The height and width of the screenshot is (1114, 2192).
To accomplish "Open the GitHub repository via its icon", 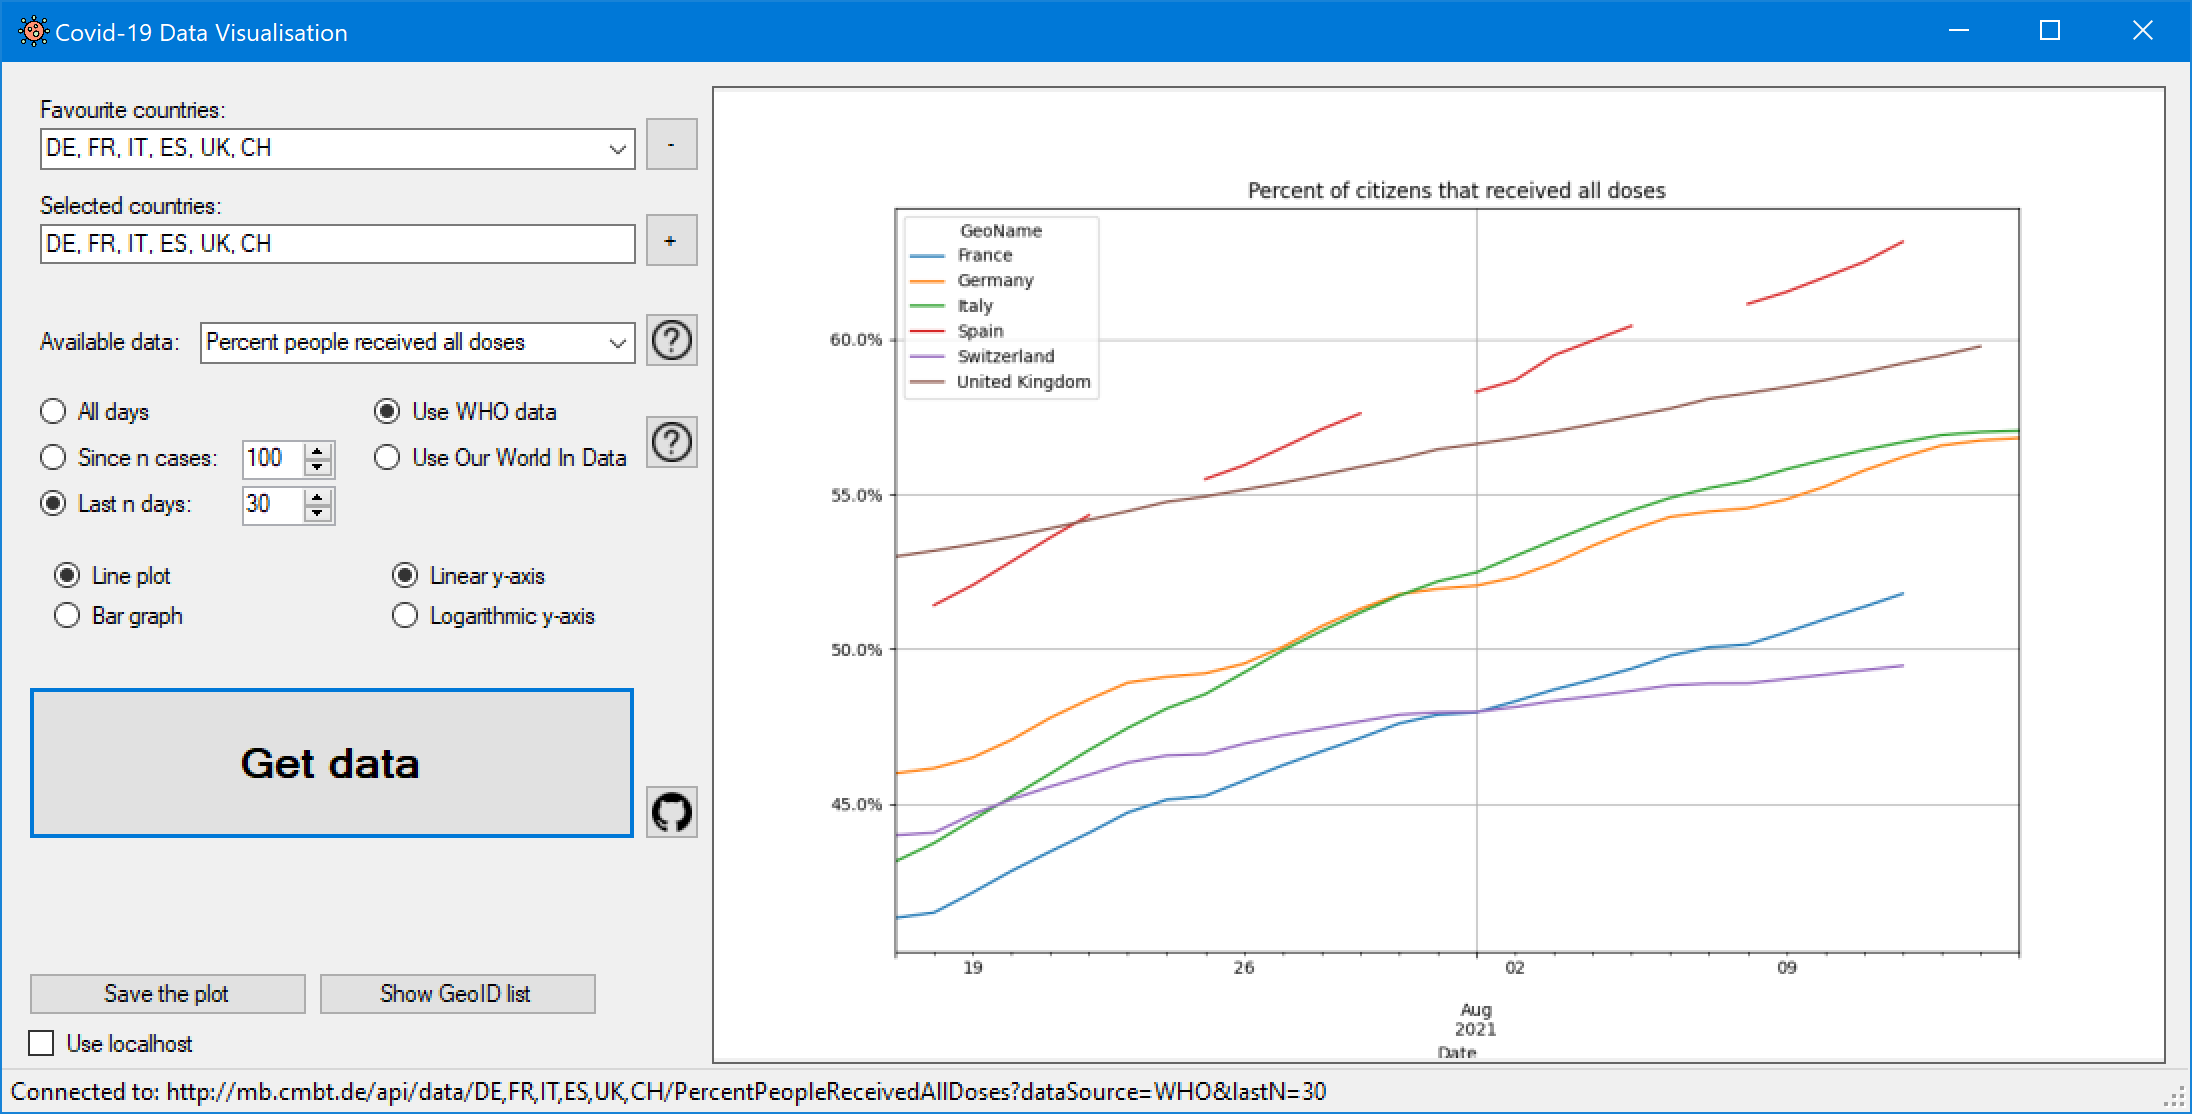I will click(x=671, y=813).
